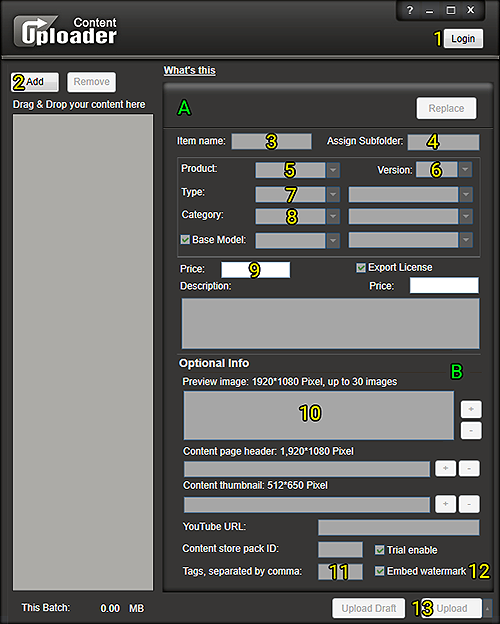Open the Upload button's arrow menu
Screen dimensions: 500x624
coord(487,608)
